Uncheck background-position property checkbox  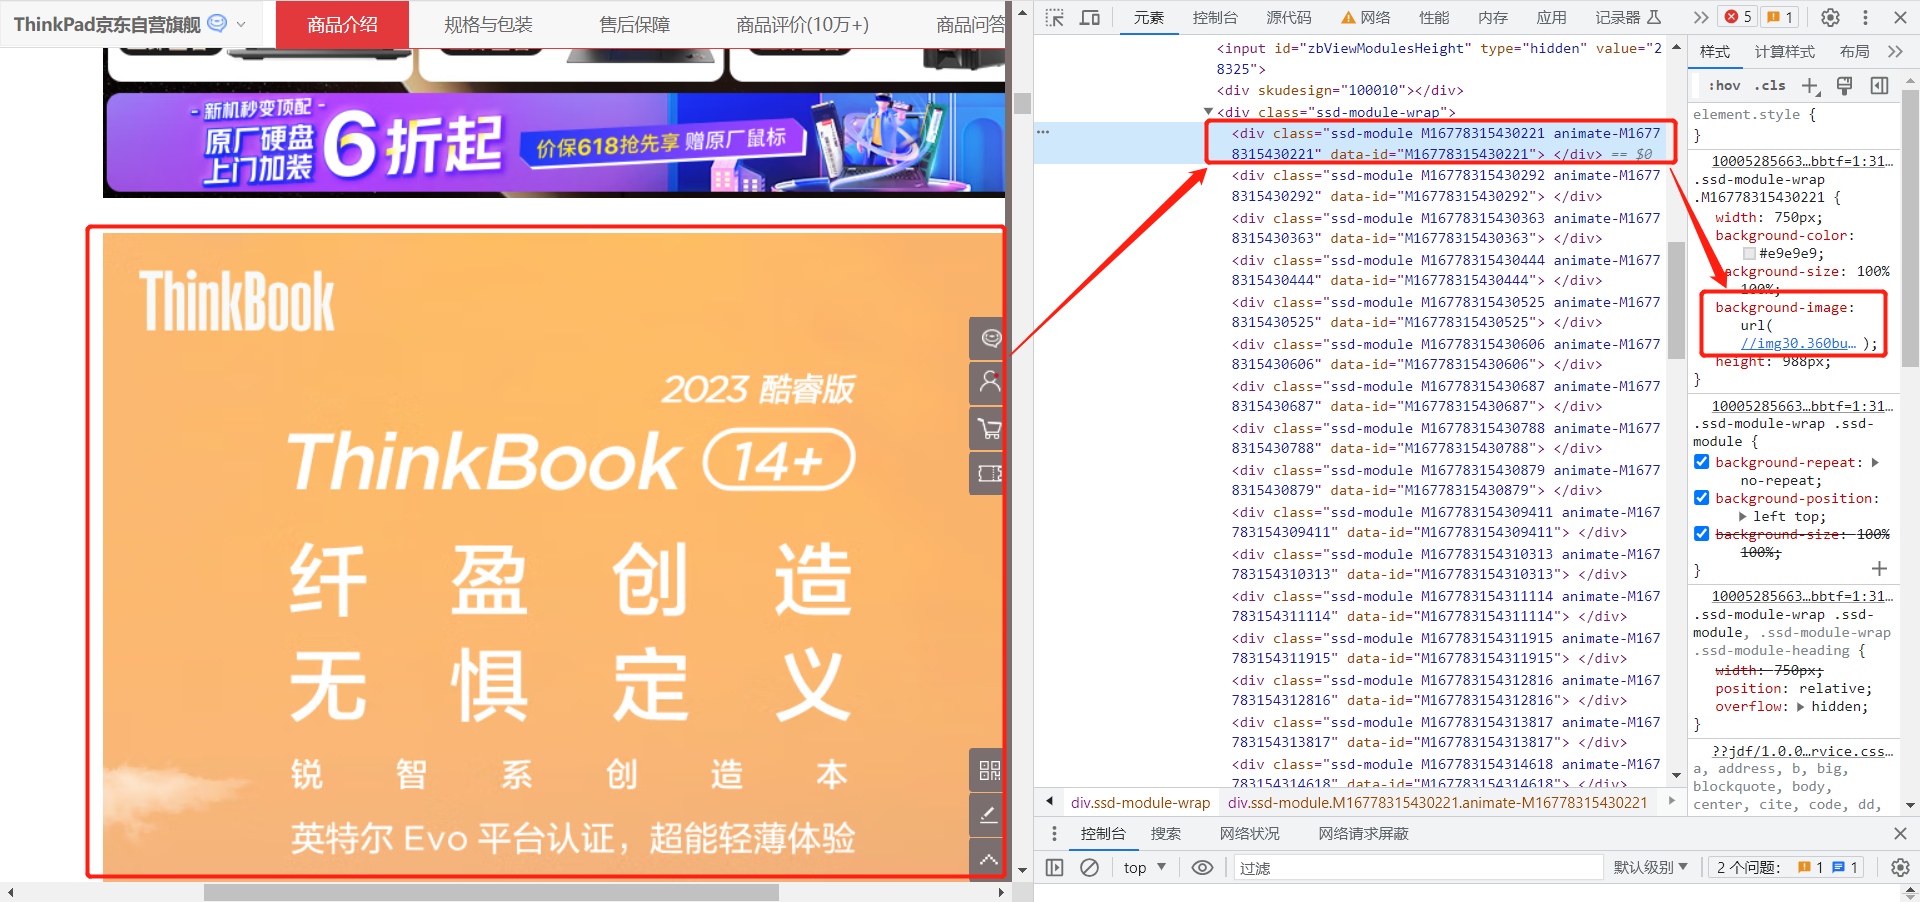point(1701,498)
